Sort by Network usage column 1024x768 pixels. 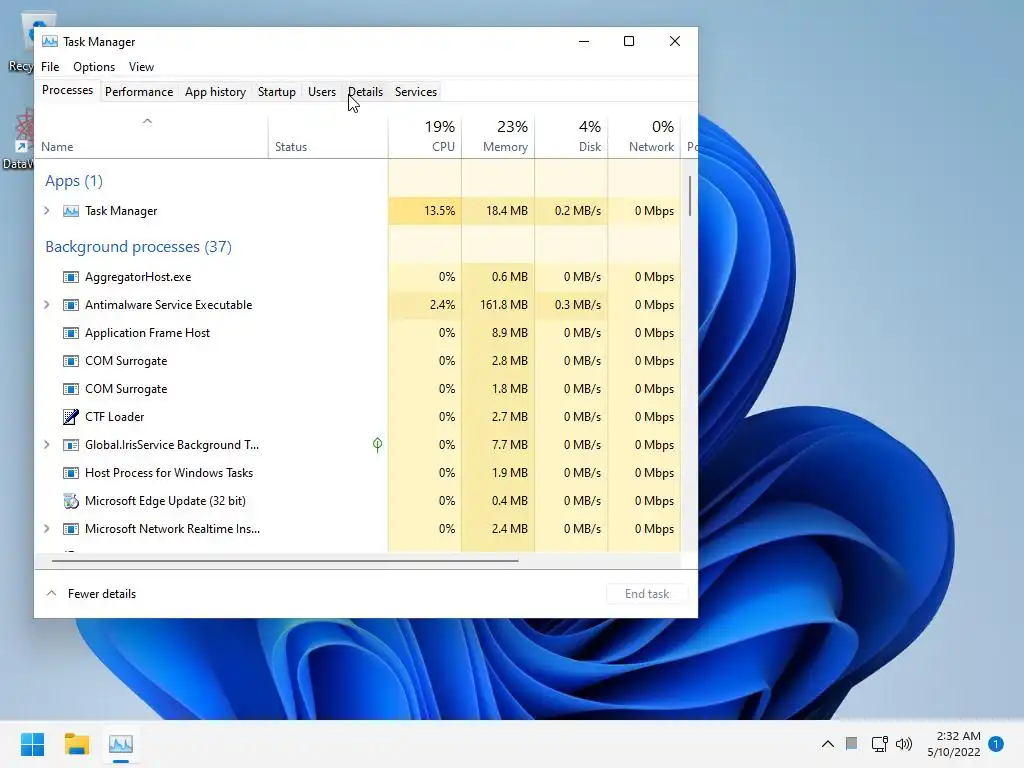645,137
